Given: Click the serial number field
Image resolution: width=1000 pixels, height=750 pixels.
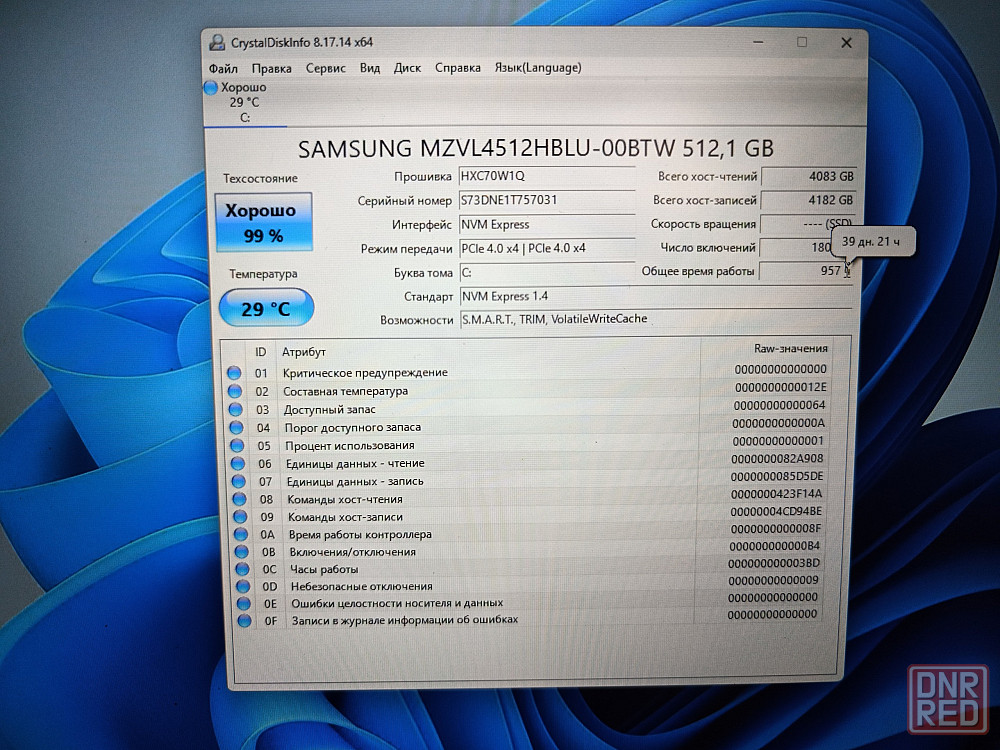Looking at the screenshot, I should pos(546,200).
